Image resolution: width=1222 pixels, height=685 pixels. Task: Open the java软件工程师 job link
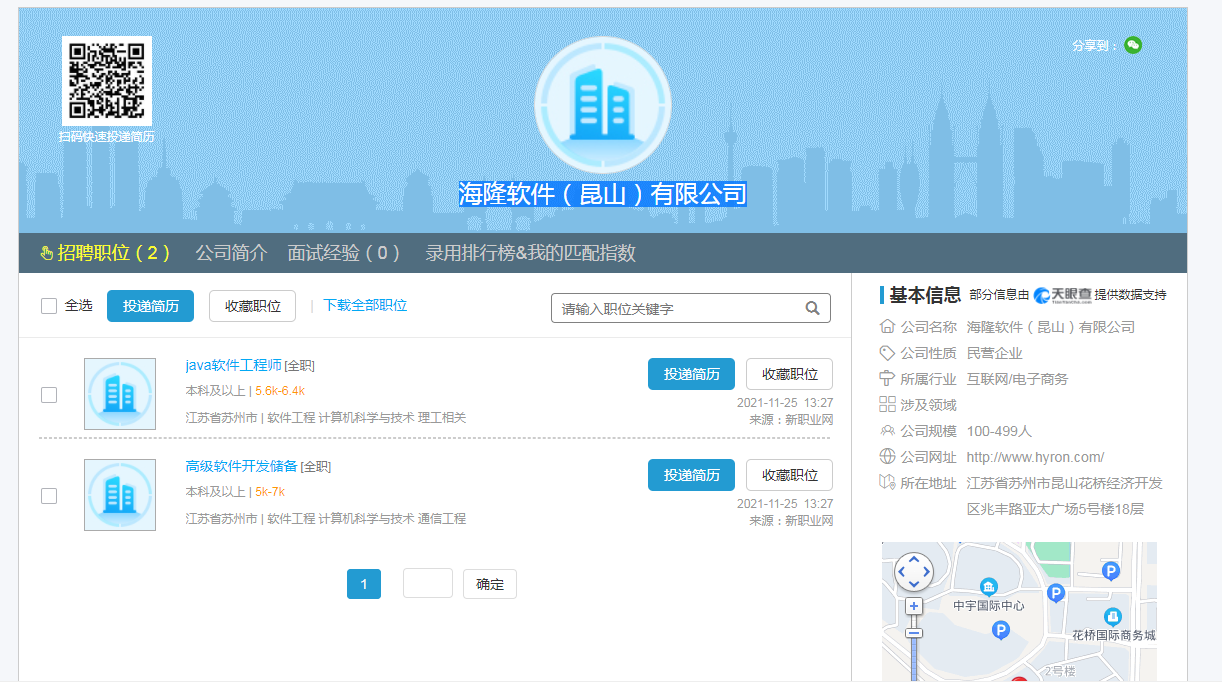click(x=233, y=365)
